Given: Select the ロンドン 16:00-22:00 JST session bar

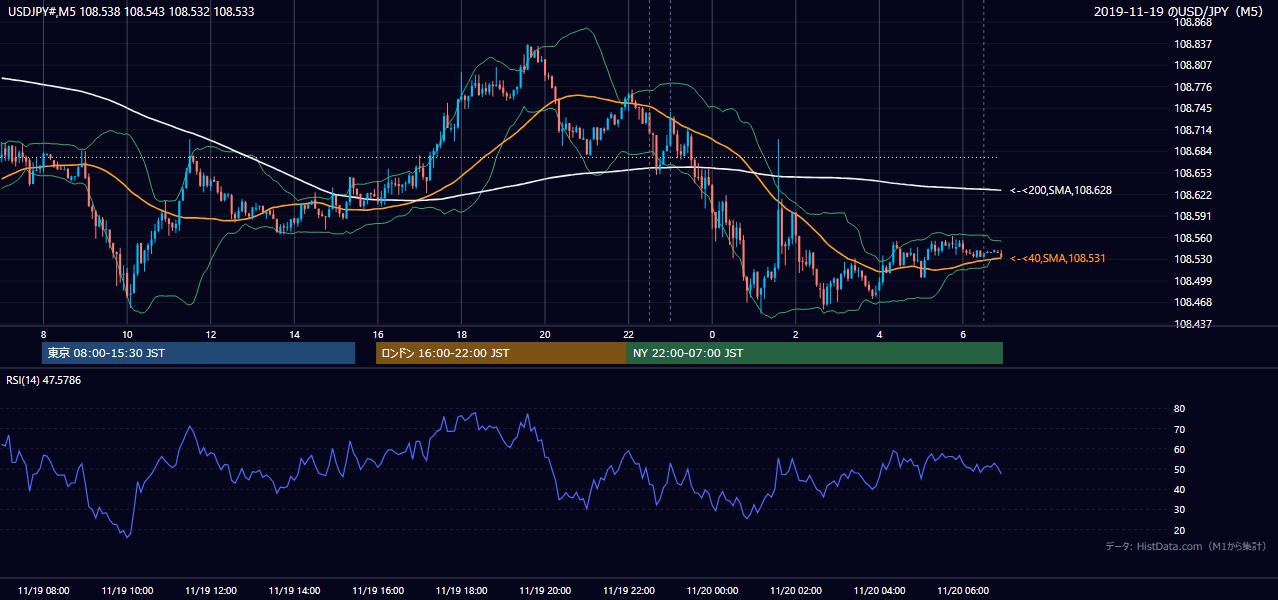Looking at the screenshot, I should pyautogui.click(x=501, y=353).
